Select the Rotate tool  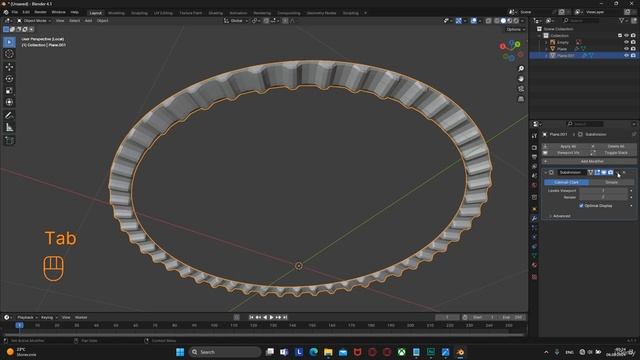9,79
